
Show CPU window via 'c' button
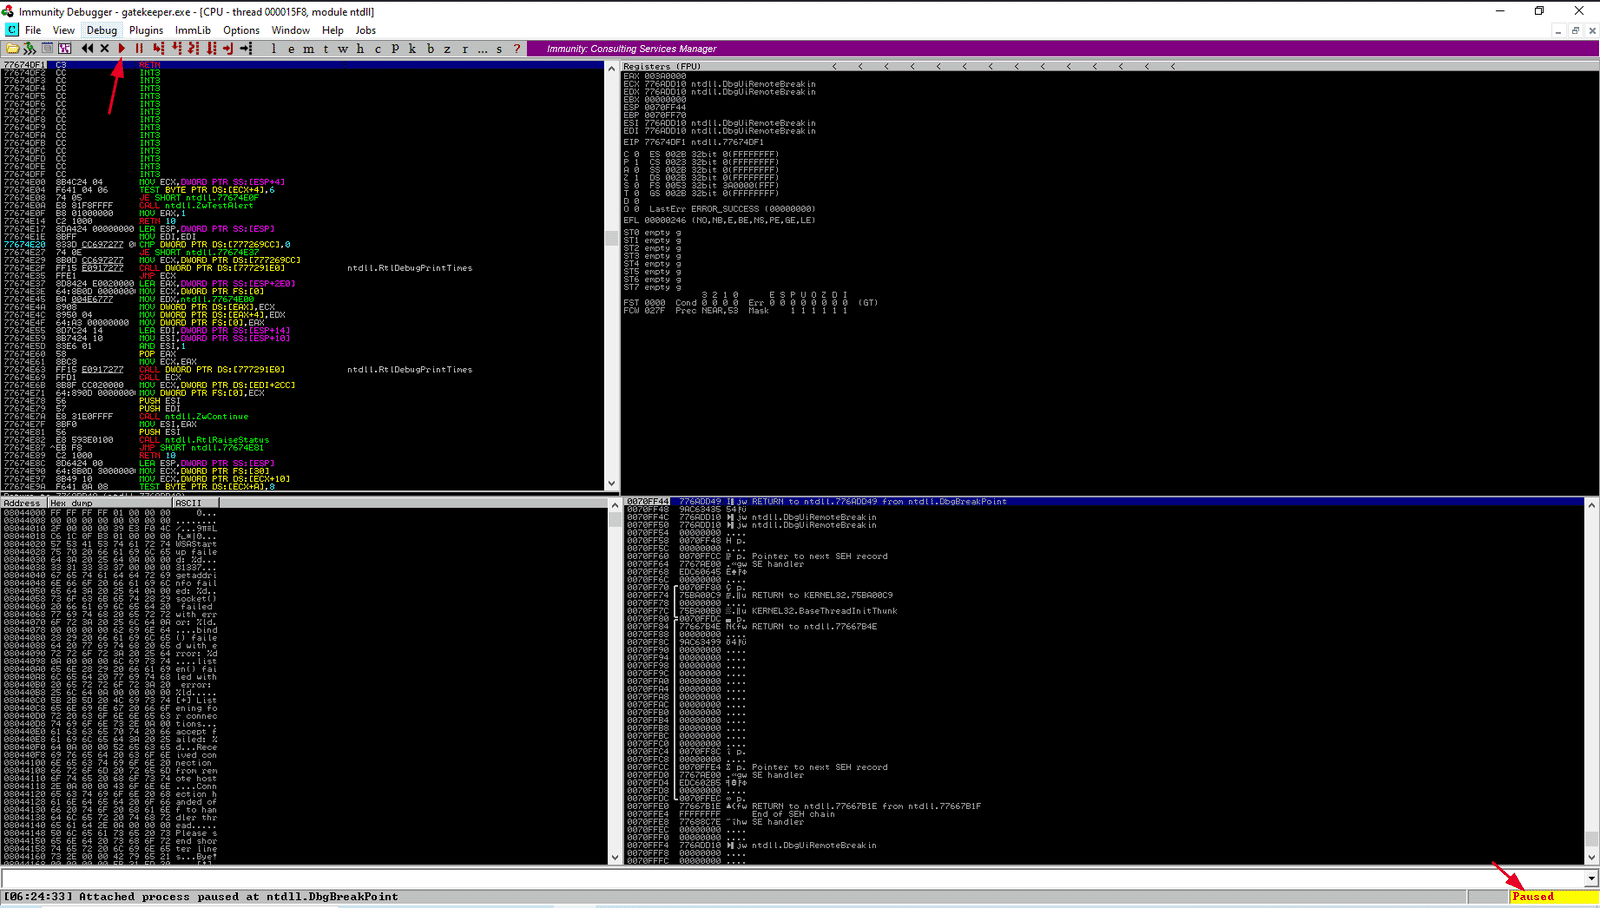point(377,48)
